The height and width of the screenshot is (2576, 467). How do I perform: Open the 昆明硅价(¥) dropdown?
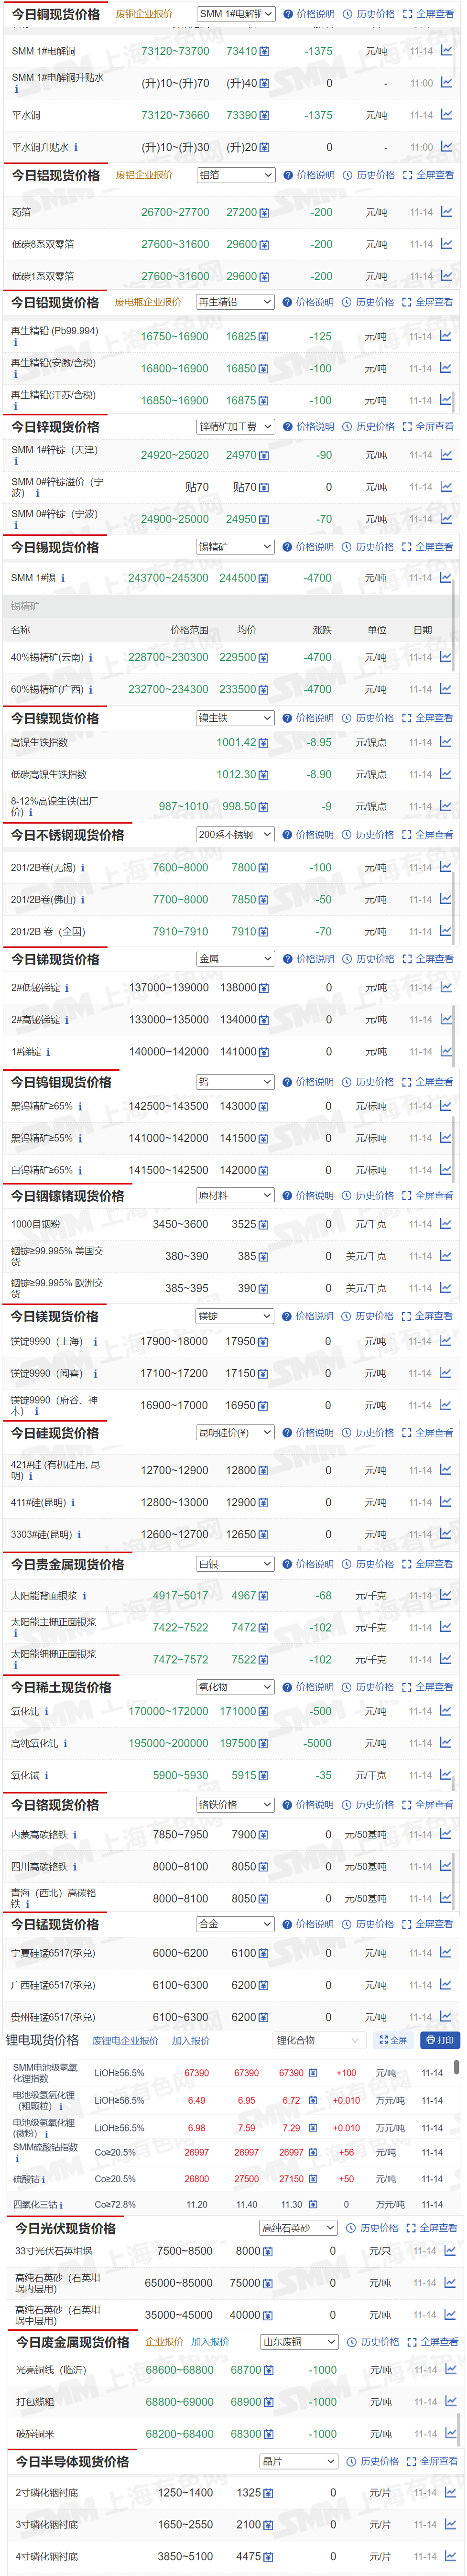tap(235, 1433)
